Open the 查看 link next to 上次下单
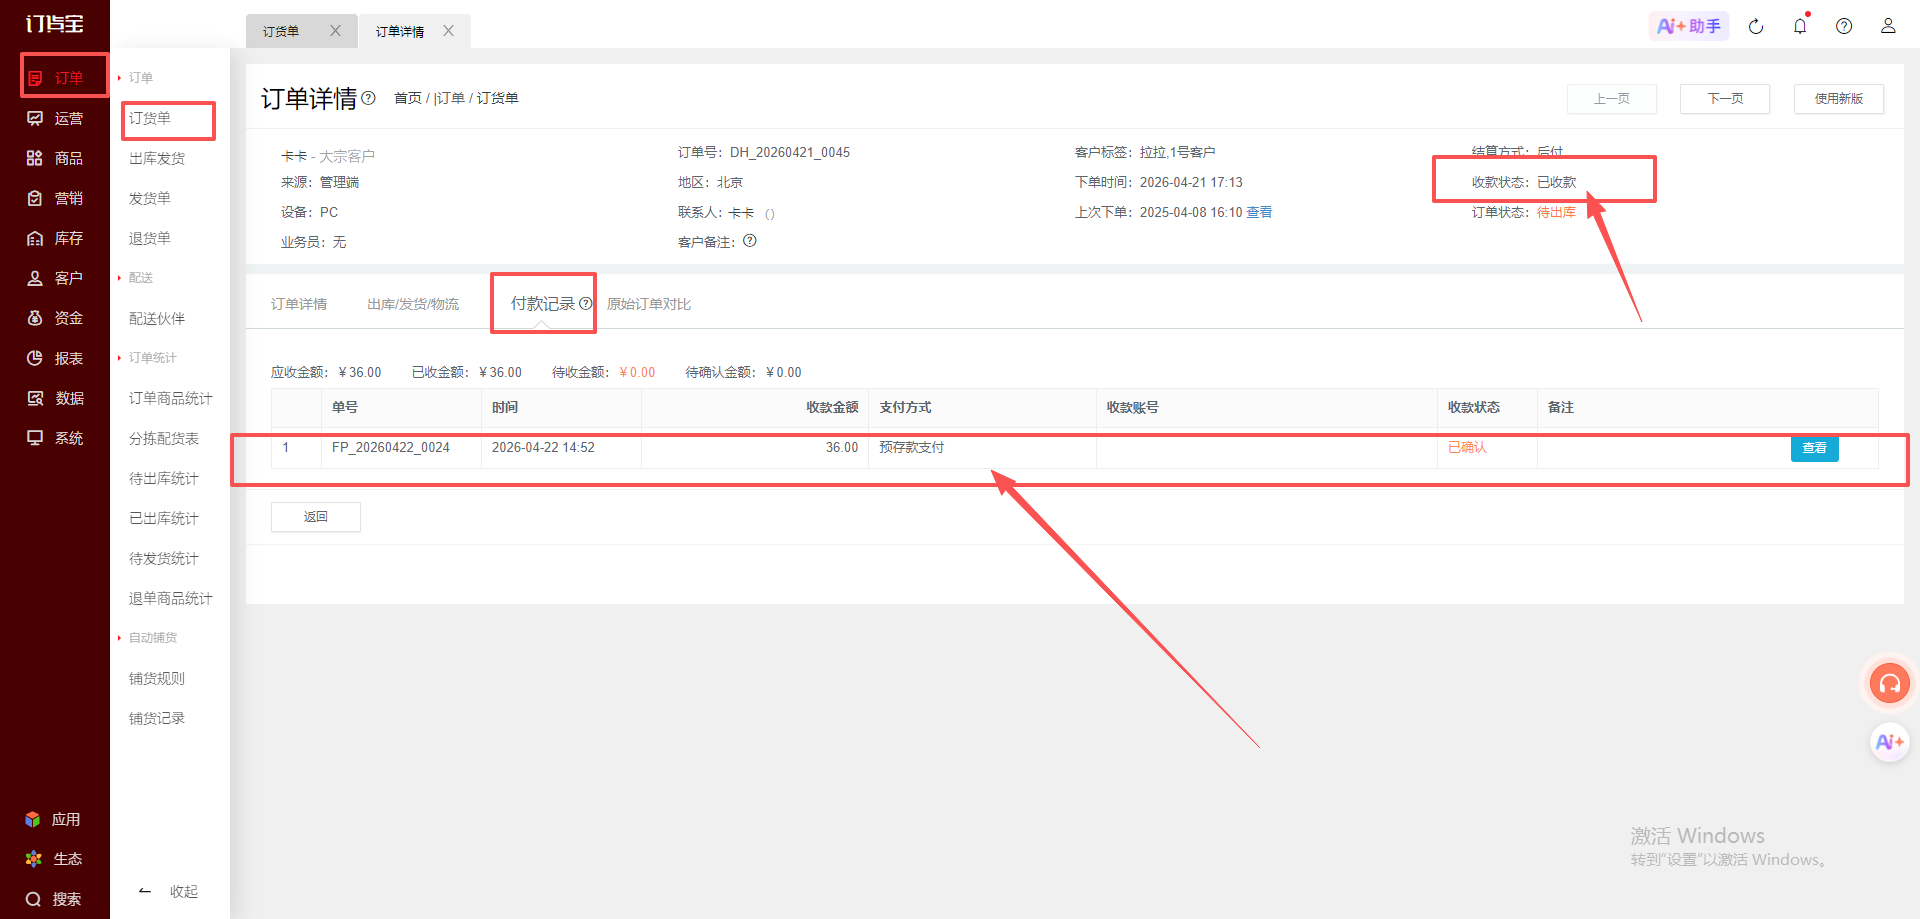This screenshot has height=919, width=1920. click(1259, 212)
